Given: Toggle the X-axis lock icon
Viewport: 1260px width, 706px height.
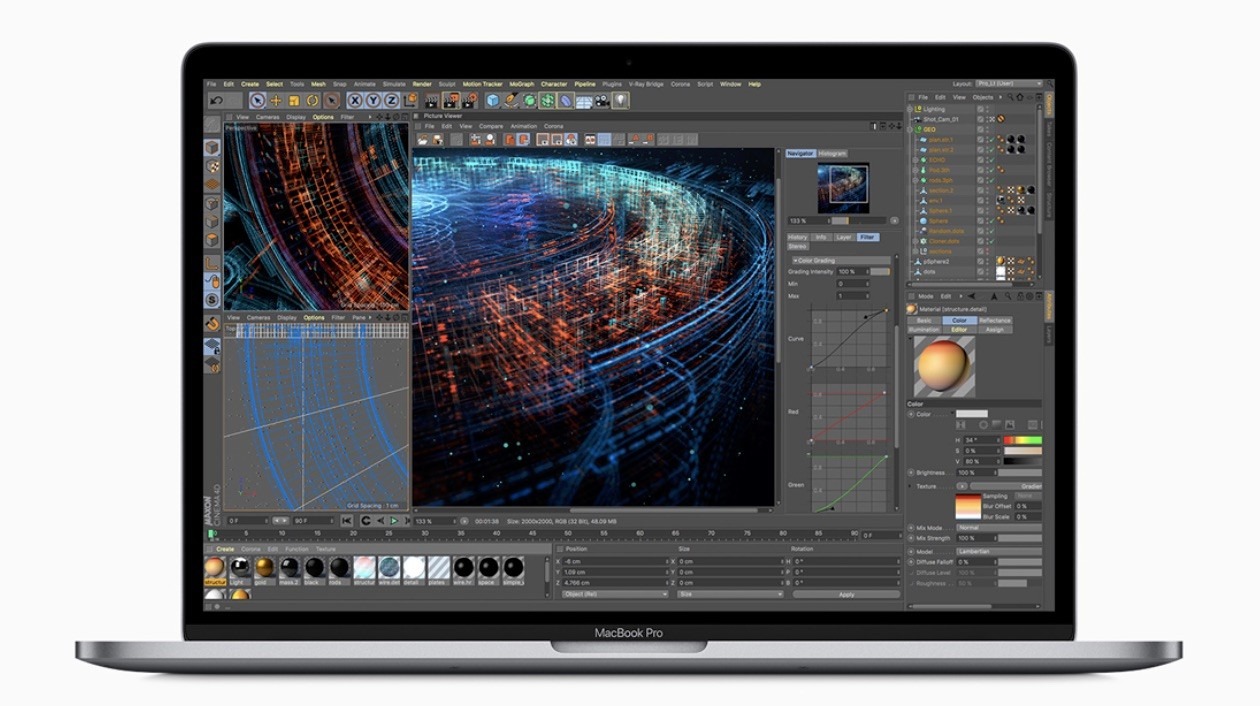Looking at the screenshot, I should (x=355, y=101).
